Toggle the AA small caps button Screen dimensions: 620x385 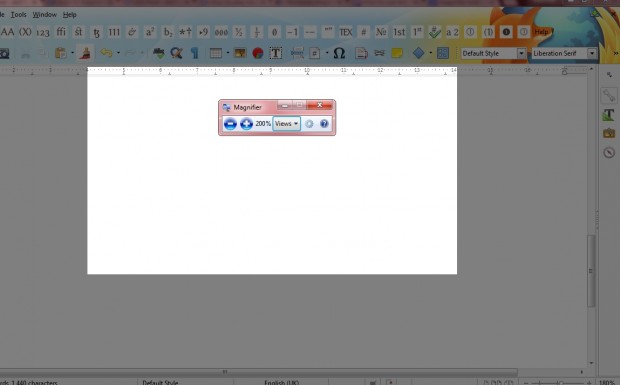(7, 32)
